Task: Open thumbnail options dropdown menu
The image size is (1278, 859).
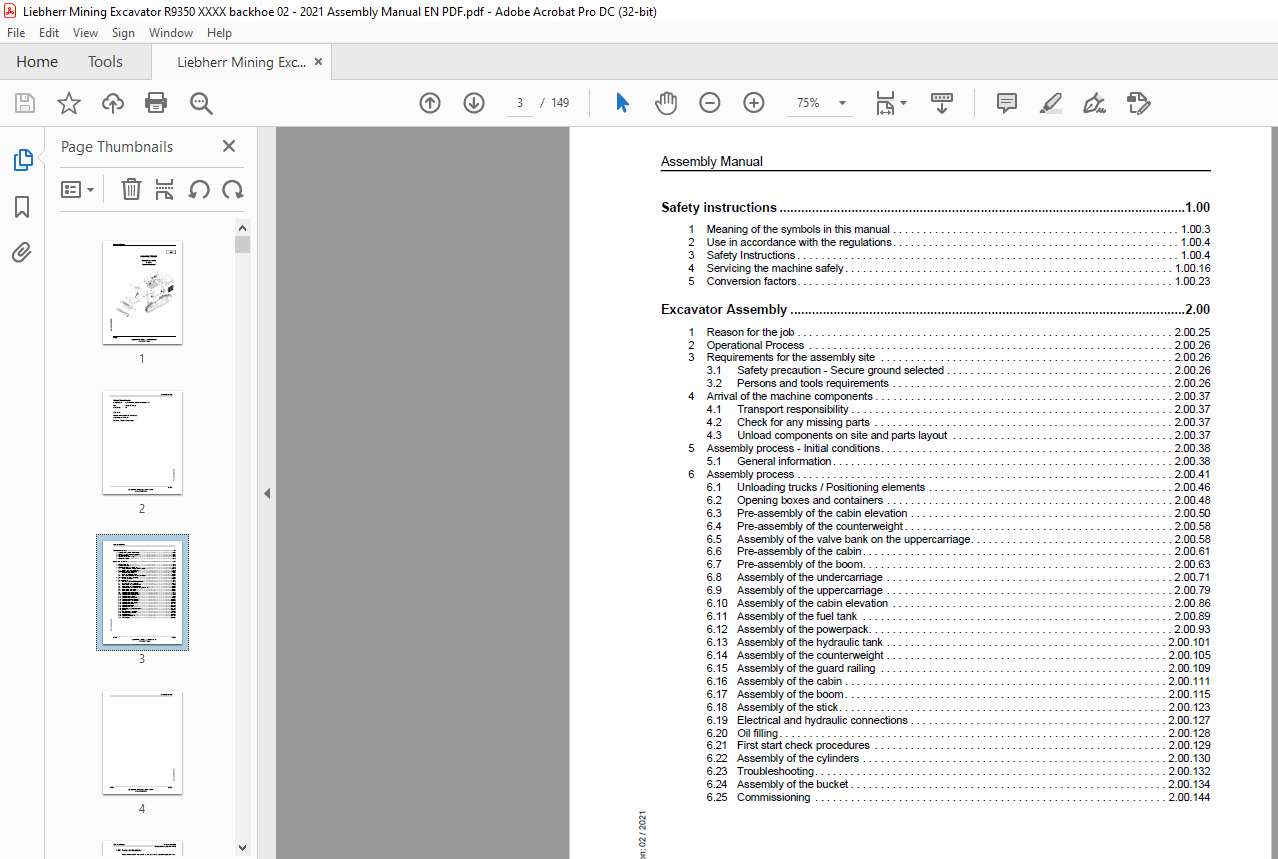Action: point(78,189)
